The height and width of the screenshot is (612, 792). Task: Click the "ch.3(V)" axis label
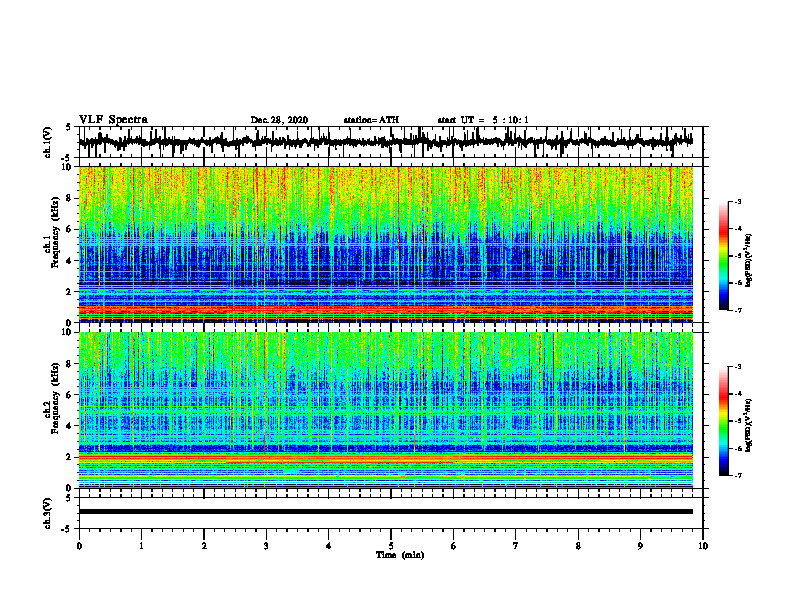tap(48, 513)
